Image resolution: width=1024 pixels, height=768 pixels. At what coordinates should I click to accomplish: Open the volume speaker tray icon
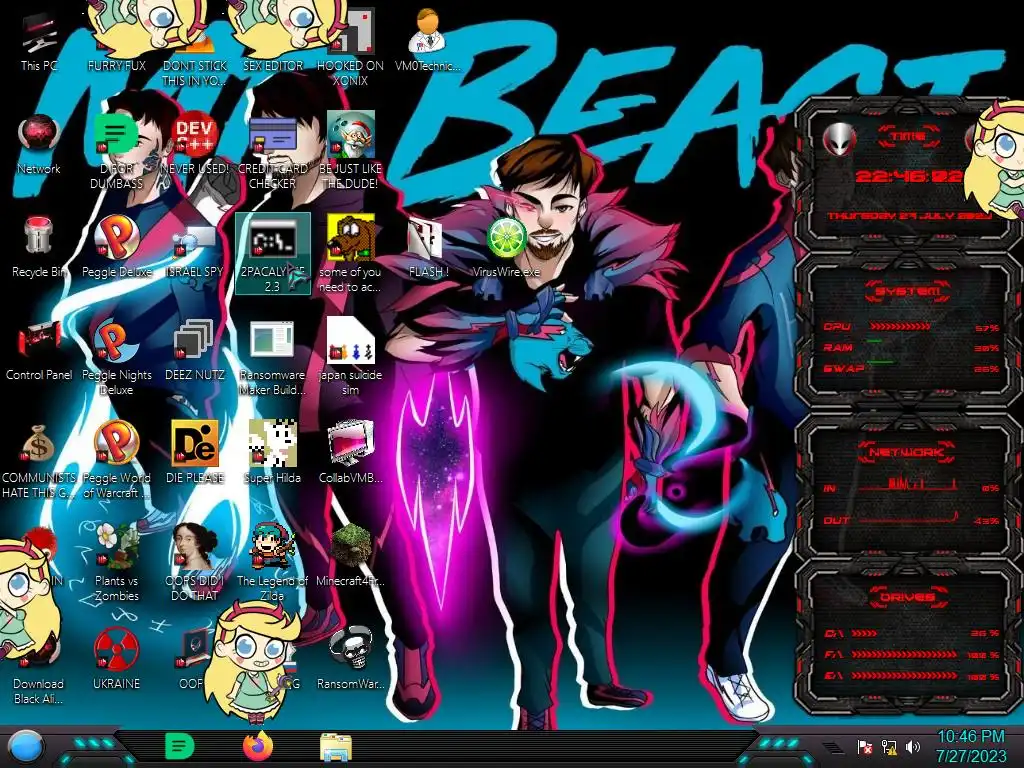pos(913,747)
